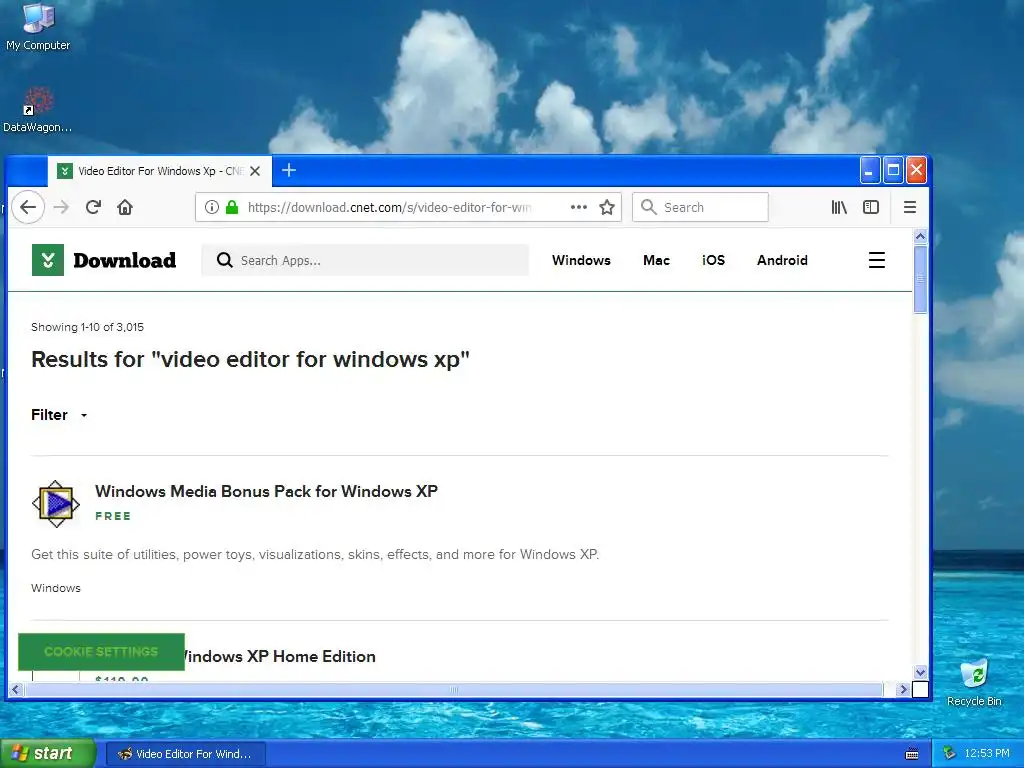The height and width of the screenshot is (768, 1024).
Task: Focus the Search Apps input field
Action: 365,260
